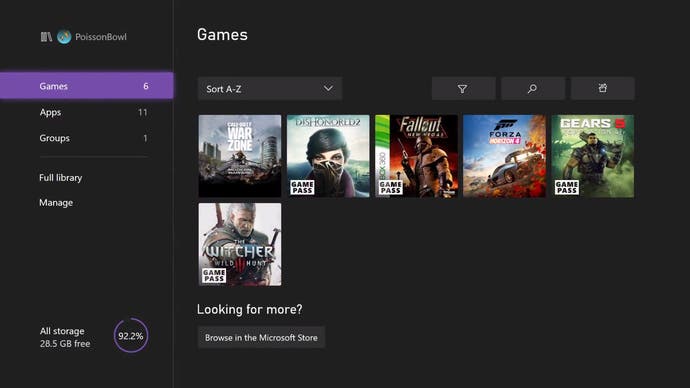
Task: Open the Apps section
Action: tap(87, 112)
